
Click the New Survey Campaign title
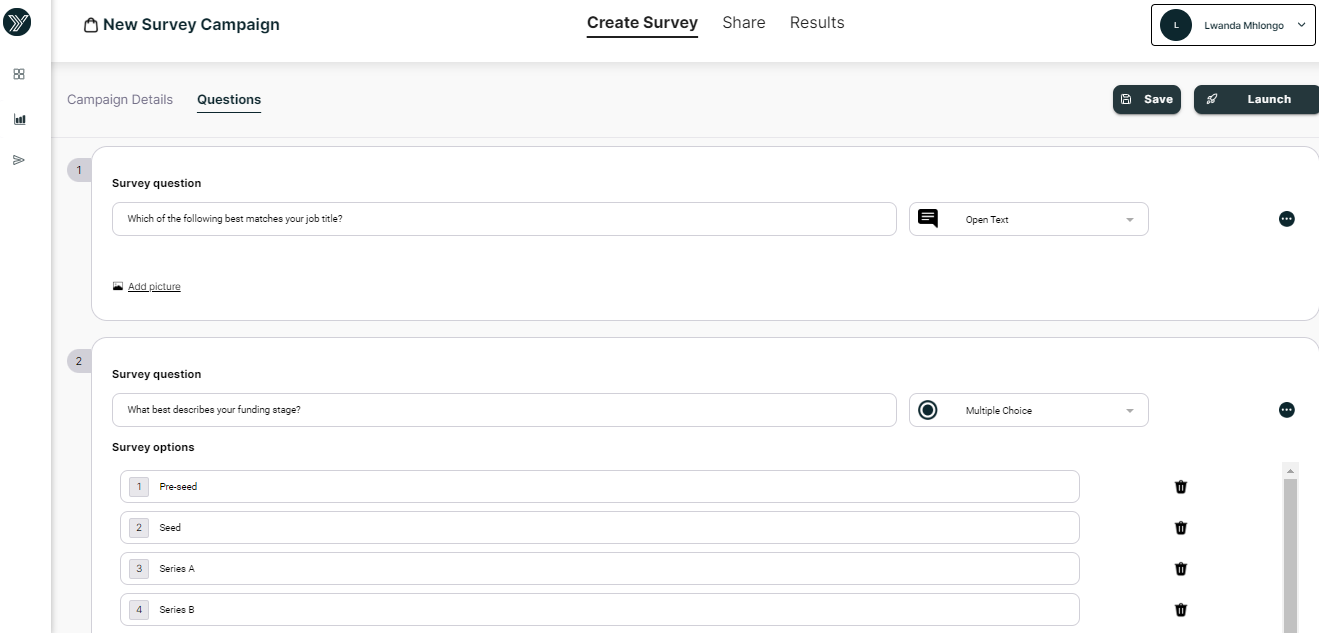[x=191, y=25]
